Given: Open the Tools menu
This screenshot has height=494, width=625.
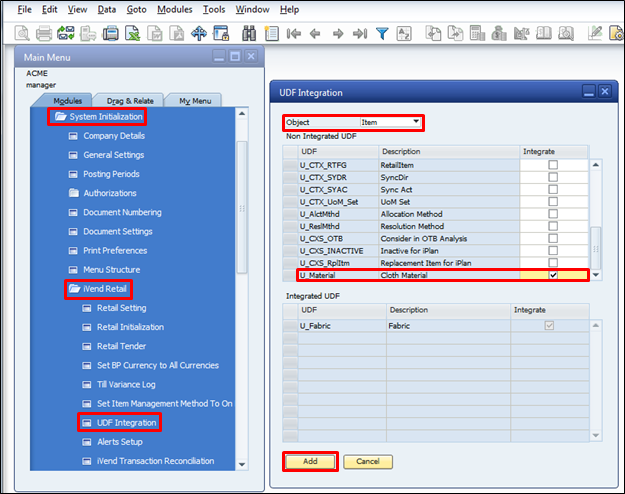Looking at the screenshot, I should 214,10.
